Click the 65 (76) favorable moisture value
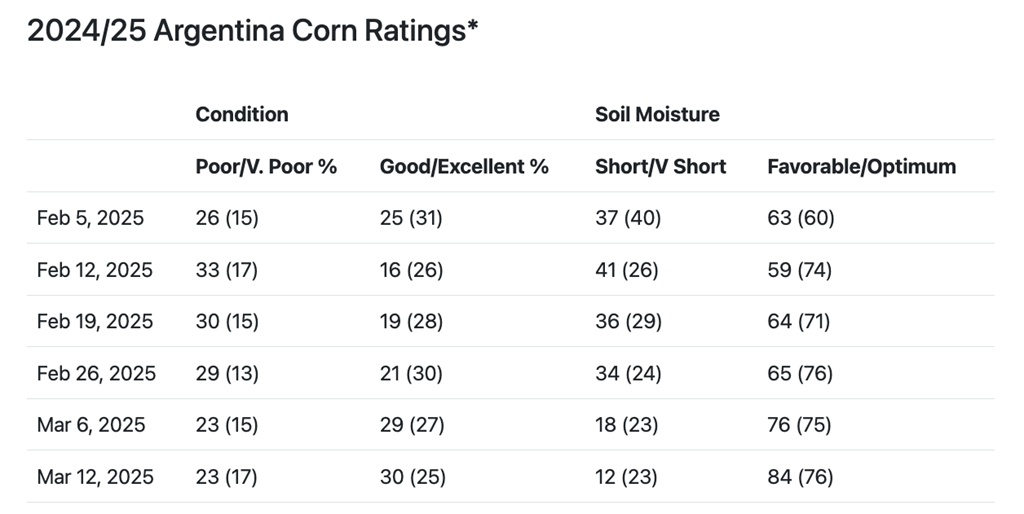Image resolution: width=1024 pixels, height=514 pixels. click(x=799, y=374)
